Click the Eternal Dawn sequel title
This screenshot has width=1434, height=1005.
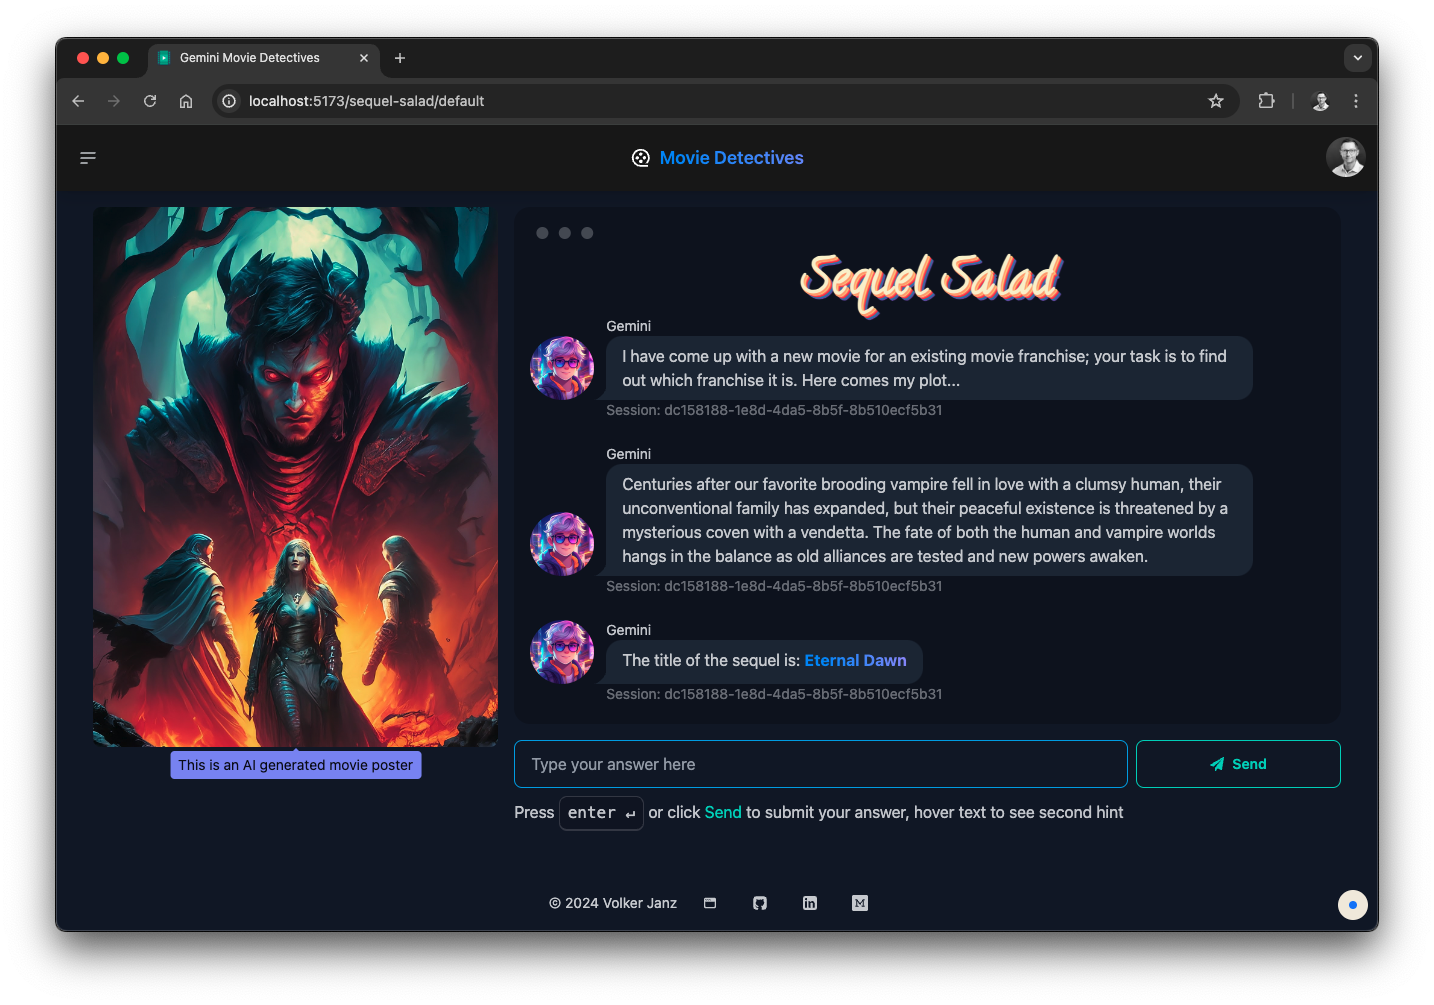point(855,660)
